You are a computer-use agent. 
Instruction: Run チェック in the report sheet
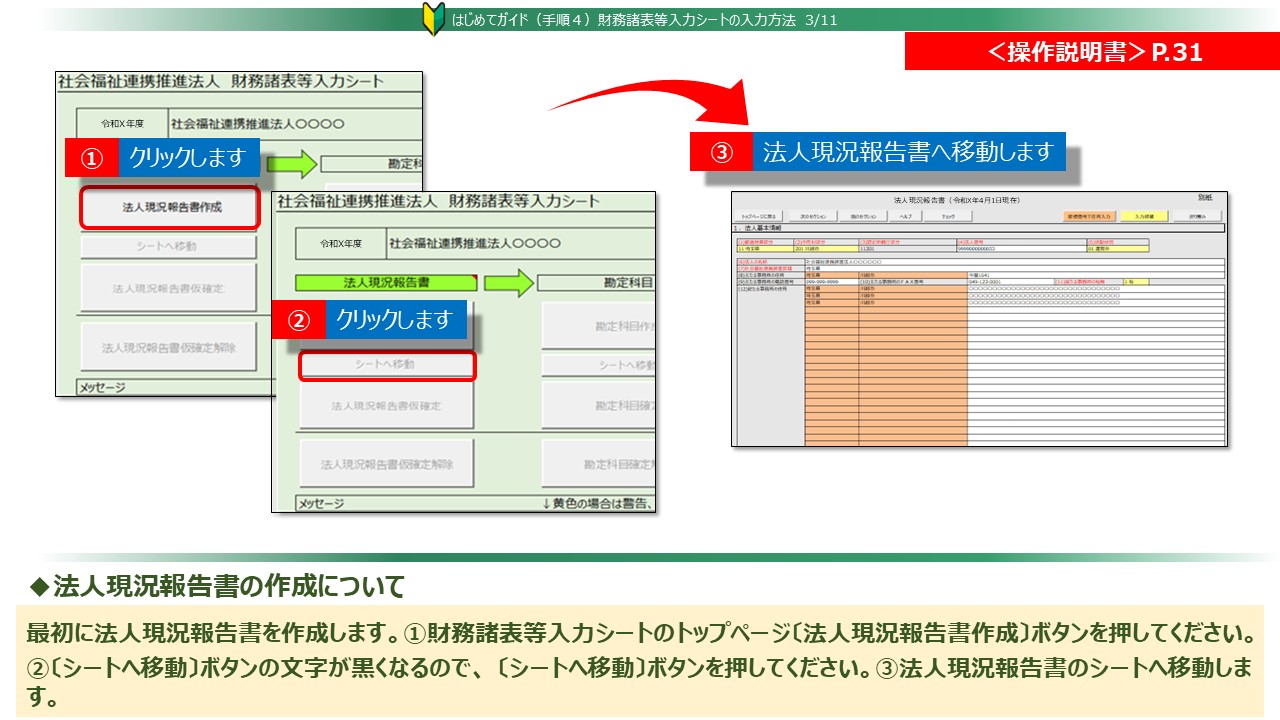(x=949, y=215)
